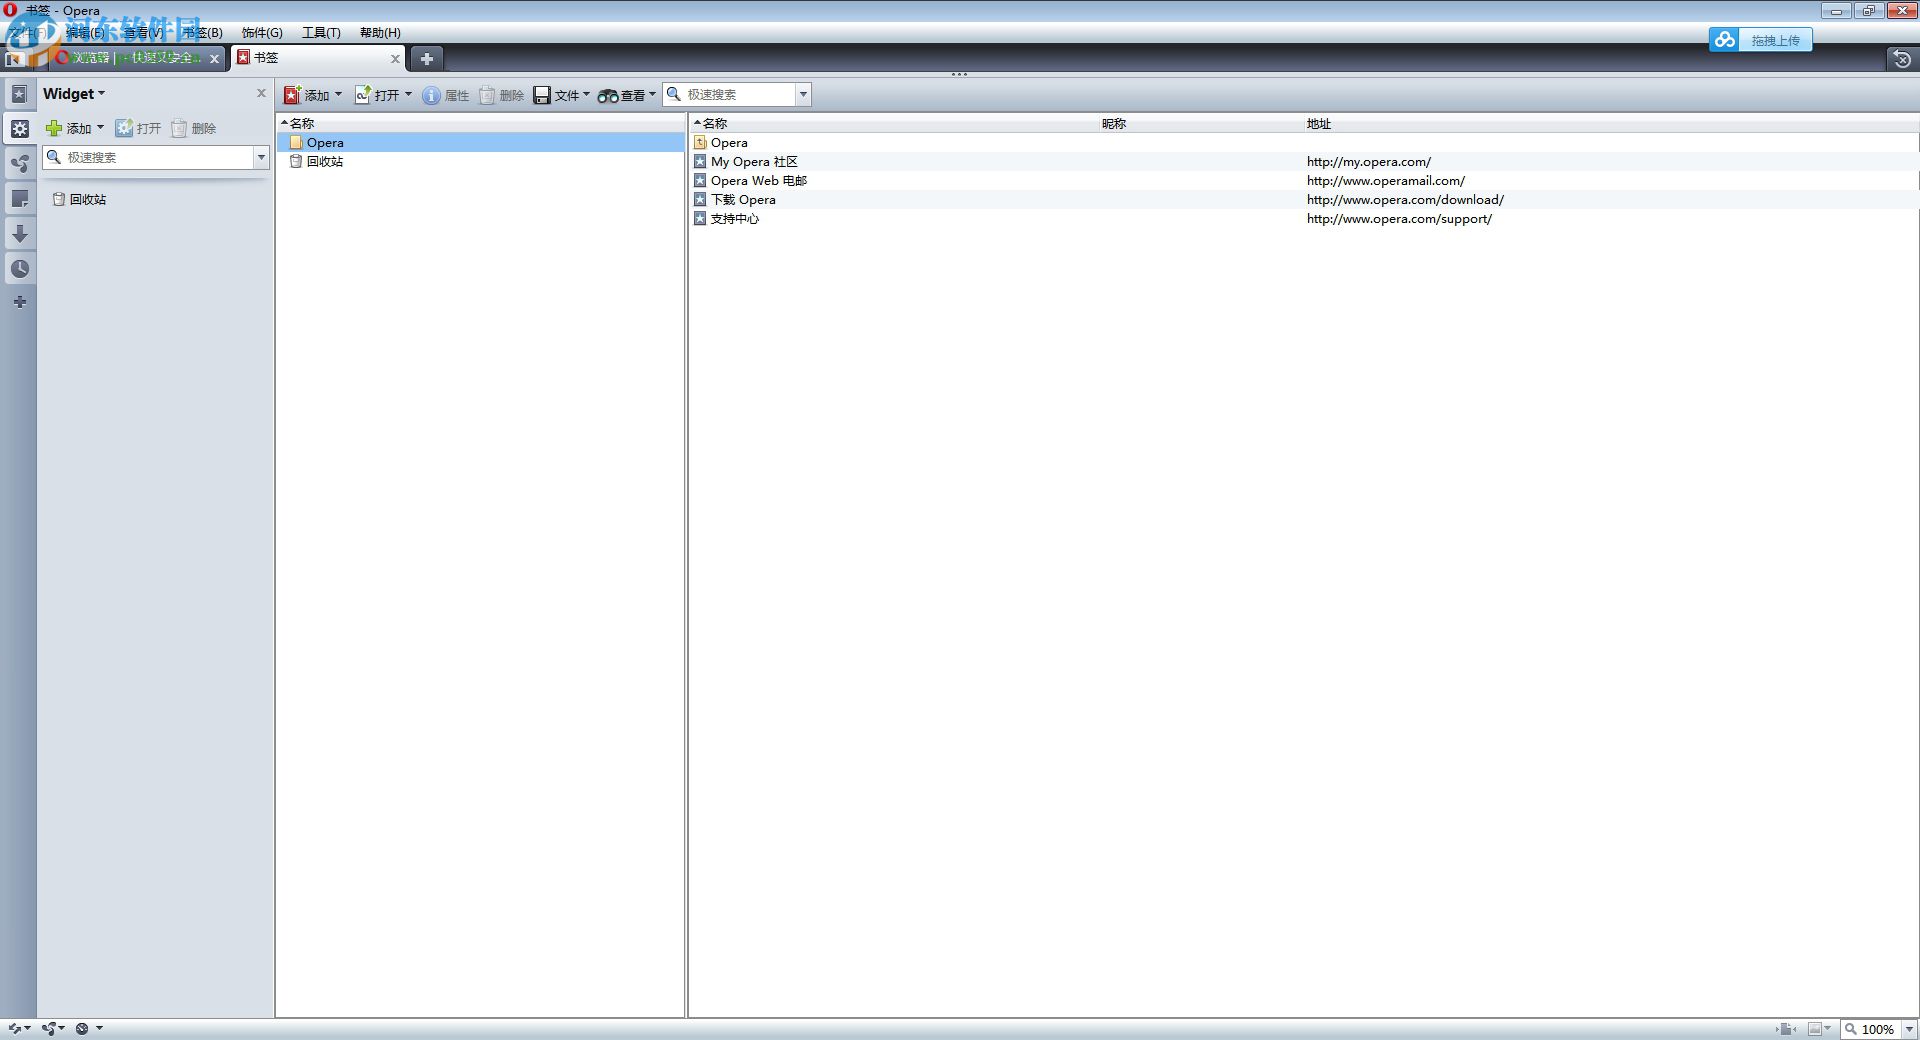Open the Opera Unite status bar icon
Screen dimensions: 1920x1040
point(53,1028)
